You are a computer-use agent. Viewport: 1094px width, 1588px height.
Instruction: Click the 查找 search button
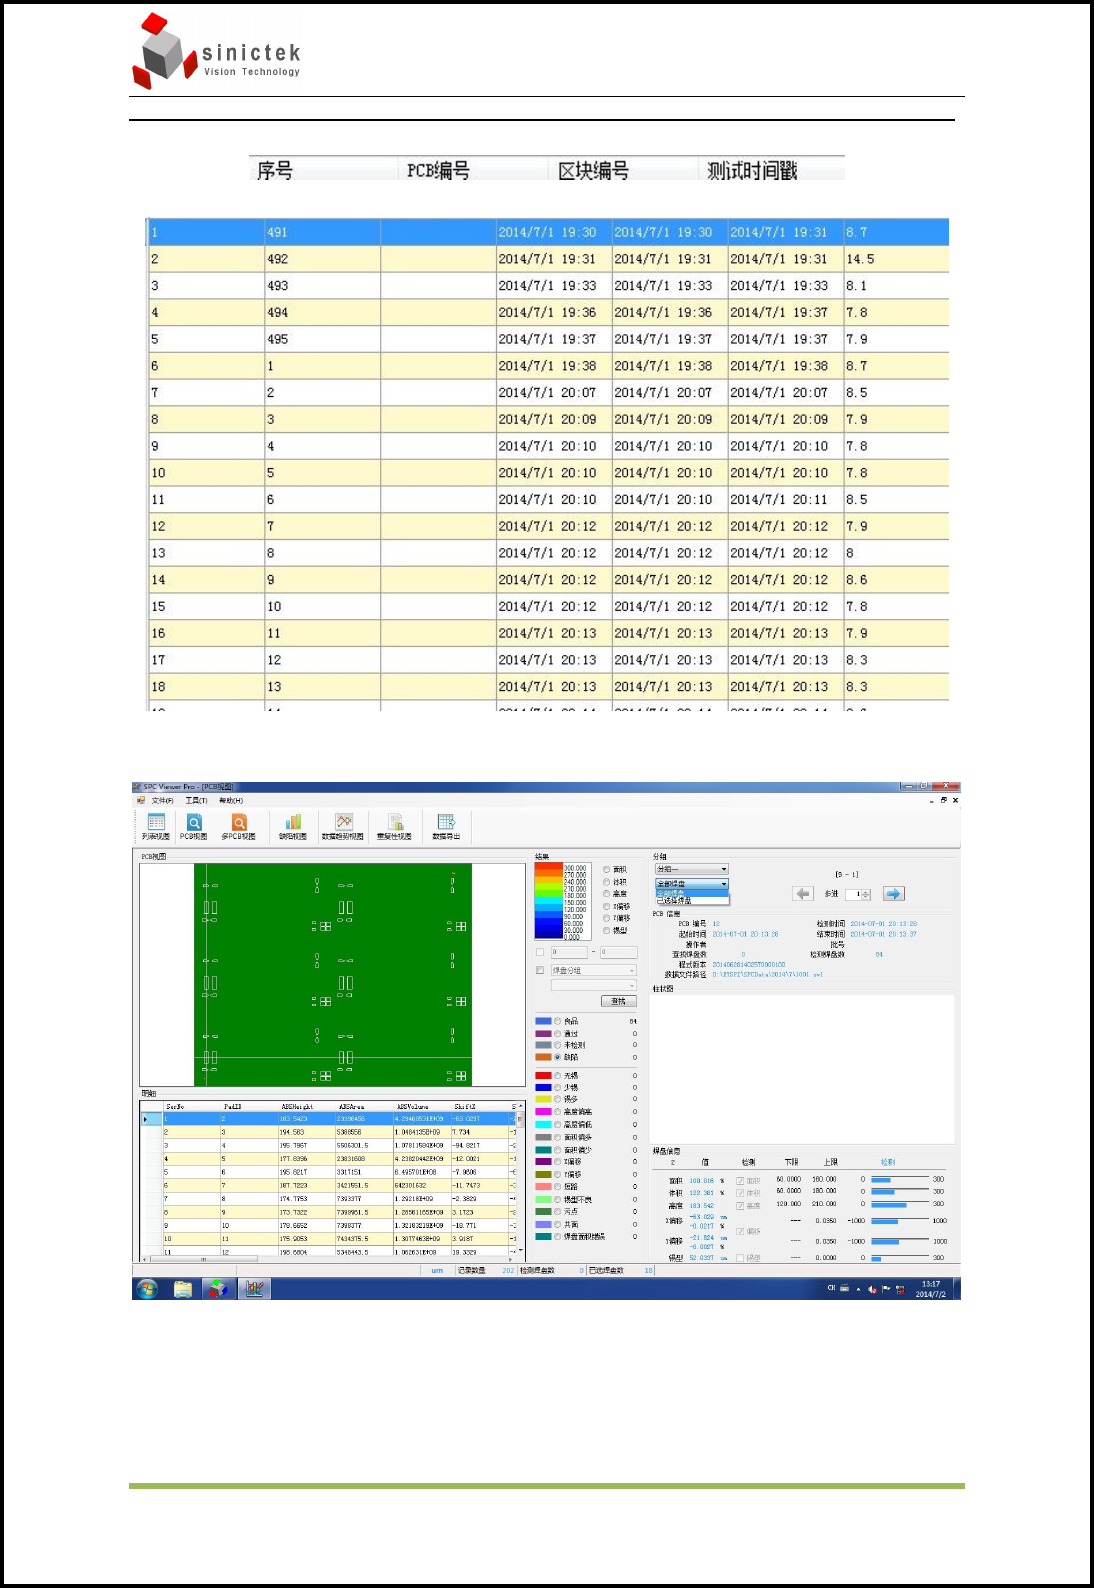618,1001
